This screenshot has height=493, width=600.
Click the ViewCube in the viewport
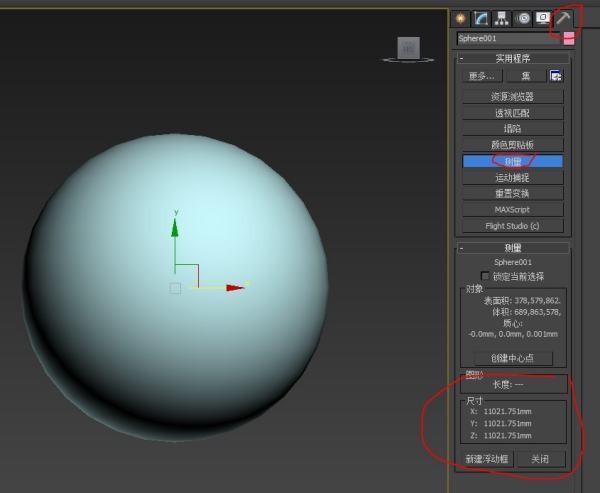(408, 48)
